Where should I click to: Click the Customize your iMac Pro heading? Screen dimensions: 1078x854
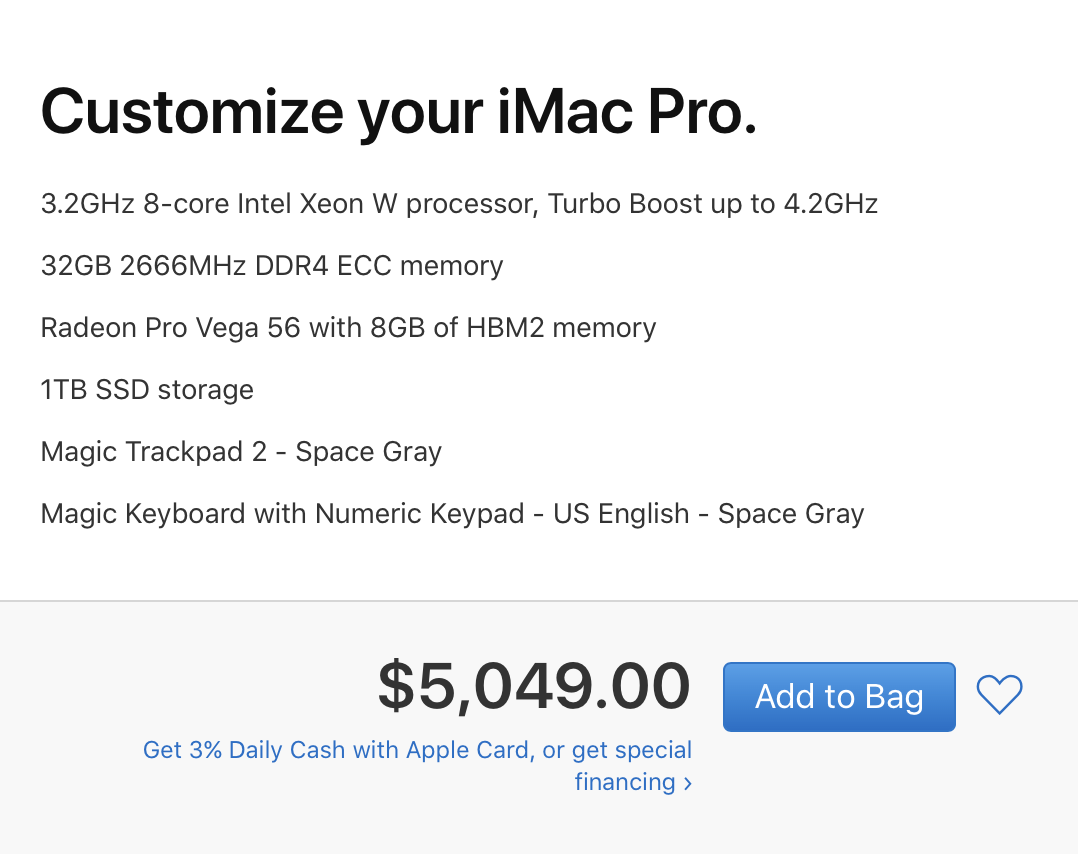(x=399, y=113)
